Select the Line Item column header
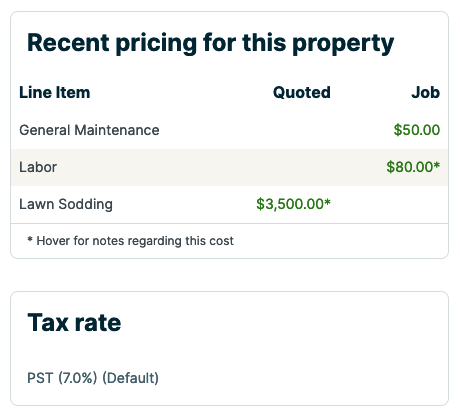The width and height of the screenshot is (460, 419). coord(55,92)
